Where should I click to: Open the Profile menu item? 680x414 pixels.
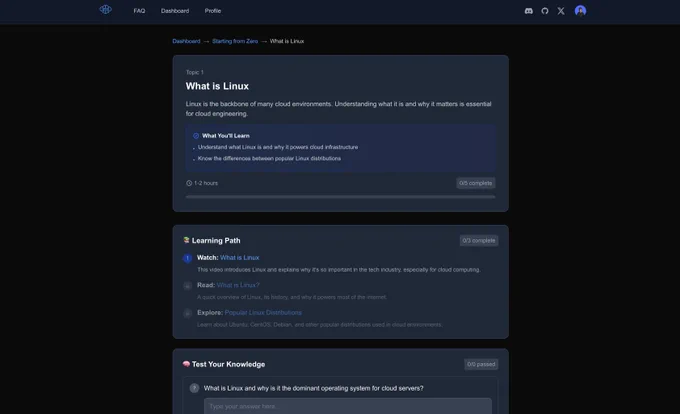tap(212, 11)
